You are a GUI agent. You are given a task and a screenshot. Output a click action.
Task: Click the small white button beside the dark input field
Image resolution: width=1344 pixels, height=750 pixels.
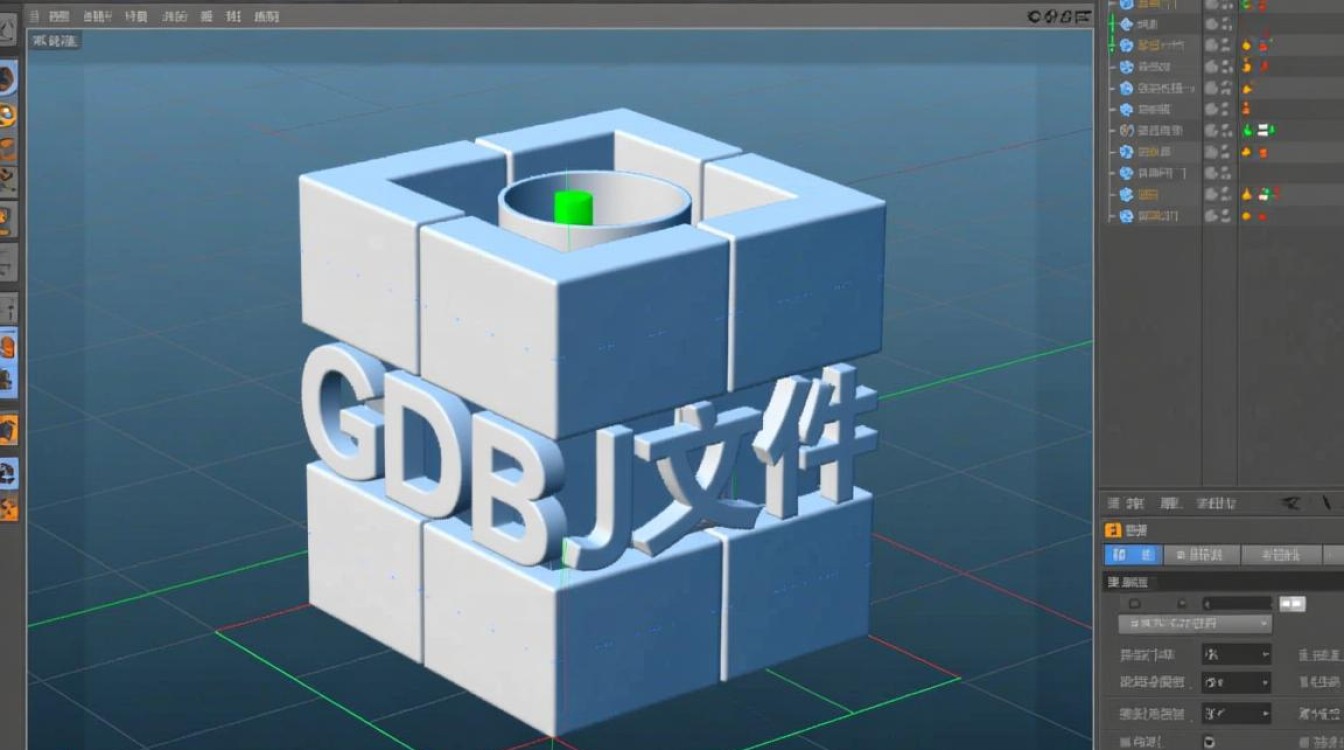click(1293, 603)
